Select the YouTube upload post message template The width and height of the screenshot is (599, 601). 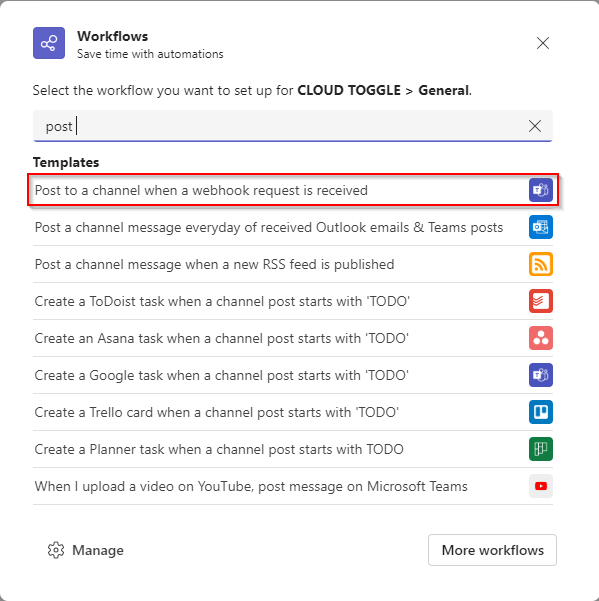pos(293,486)
